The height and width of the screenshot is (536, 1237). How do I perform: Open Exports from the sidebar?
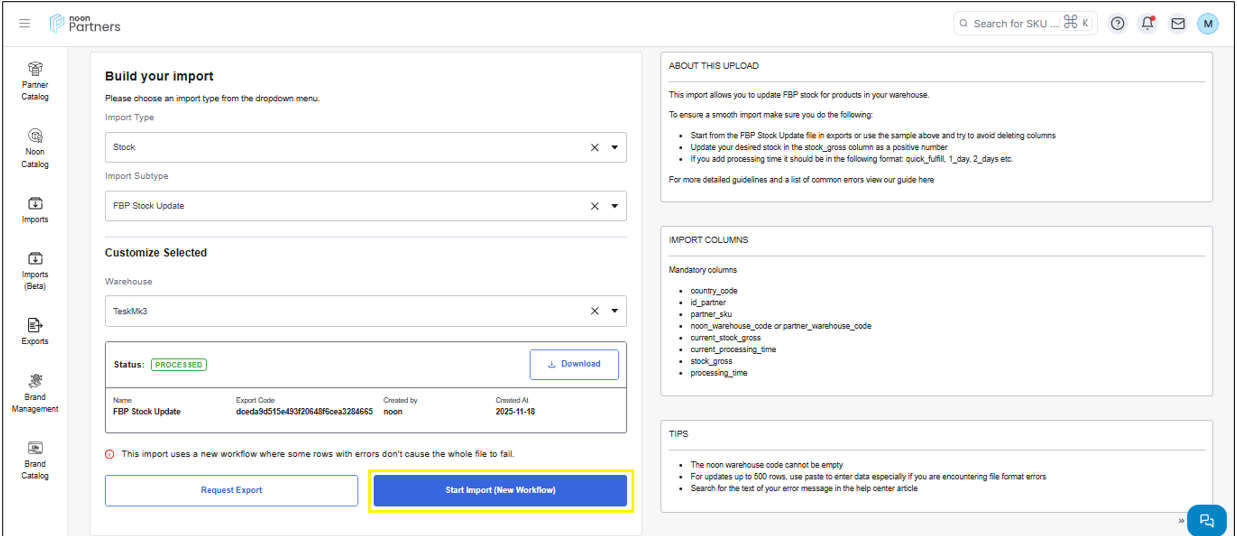tap(35, 331)
